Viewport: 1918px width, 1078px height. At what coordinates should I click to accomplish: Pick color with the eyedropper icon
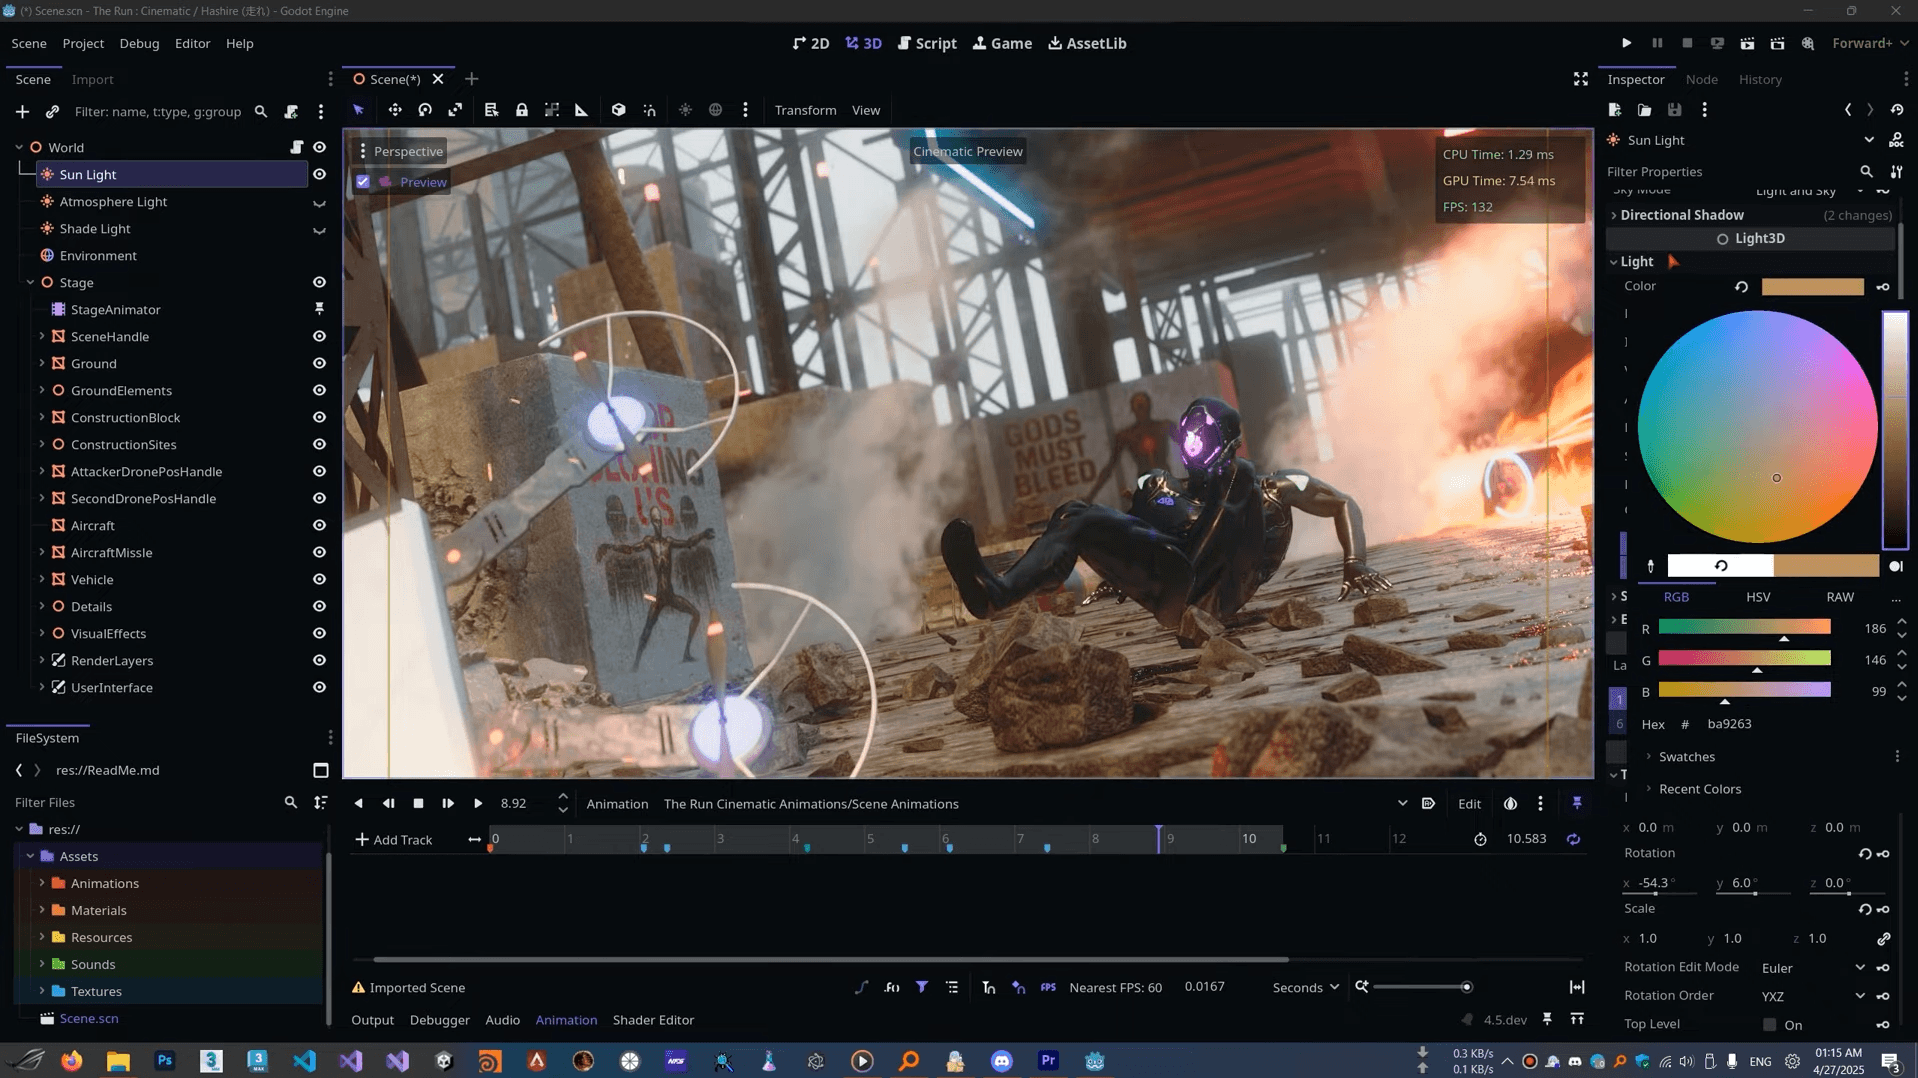click(x=1650, y=566)
